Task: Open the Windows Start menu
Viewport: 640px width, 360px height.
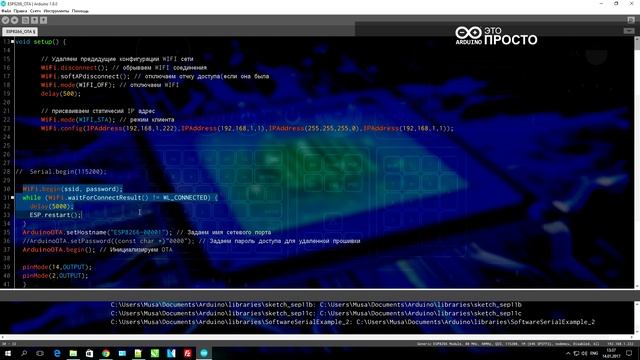Action: click(7, 353)
